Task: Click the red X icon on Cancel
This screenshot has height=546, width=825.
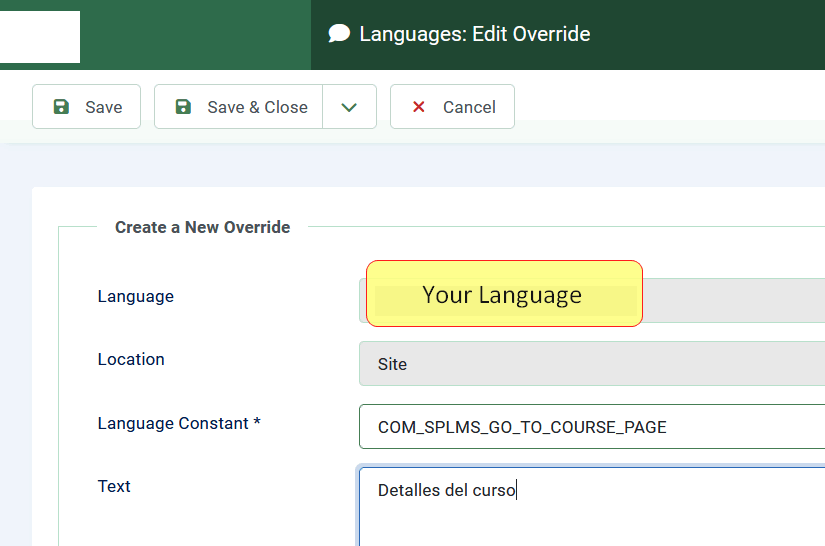Action: [x=419, y=107]
